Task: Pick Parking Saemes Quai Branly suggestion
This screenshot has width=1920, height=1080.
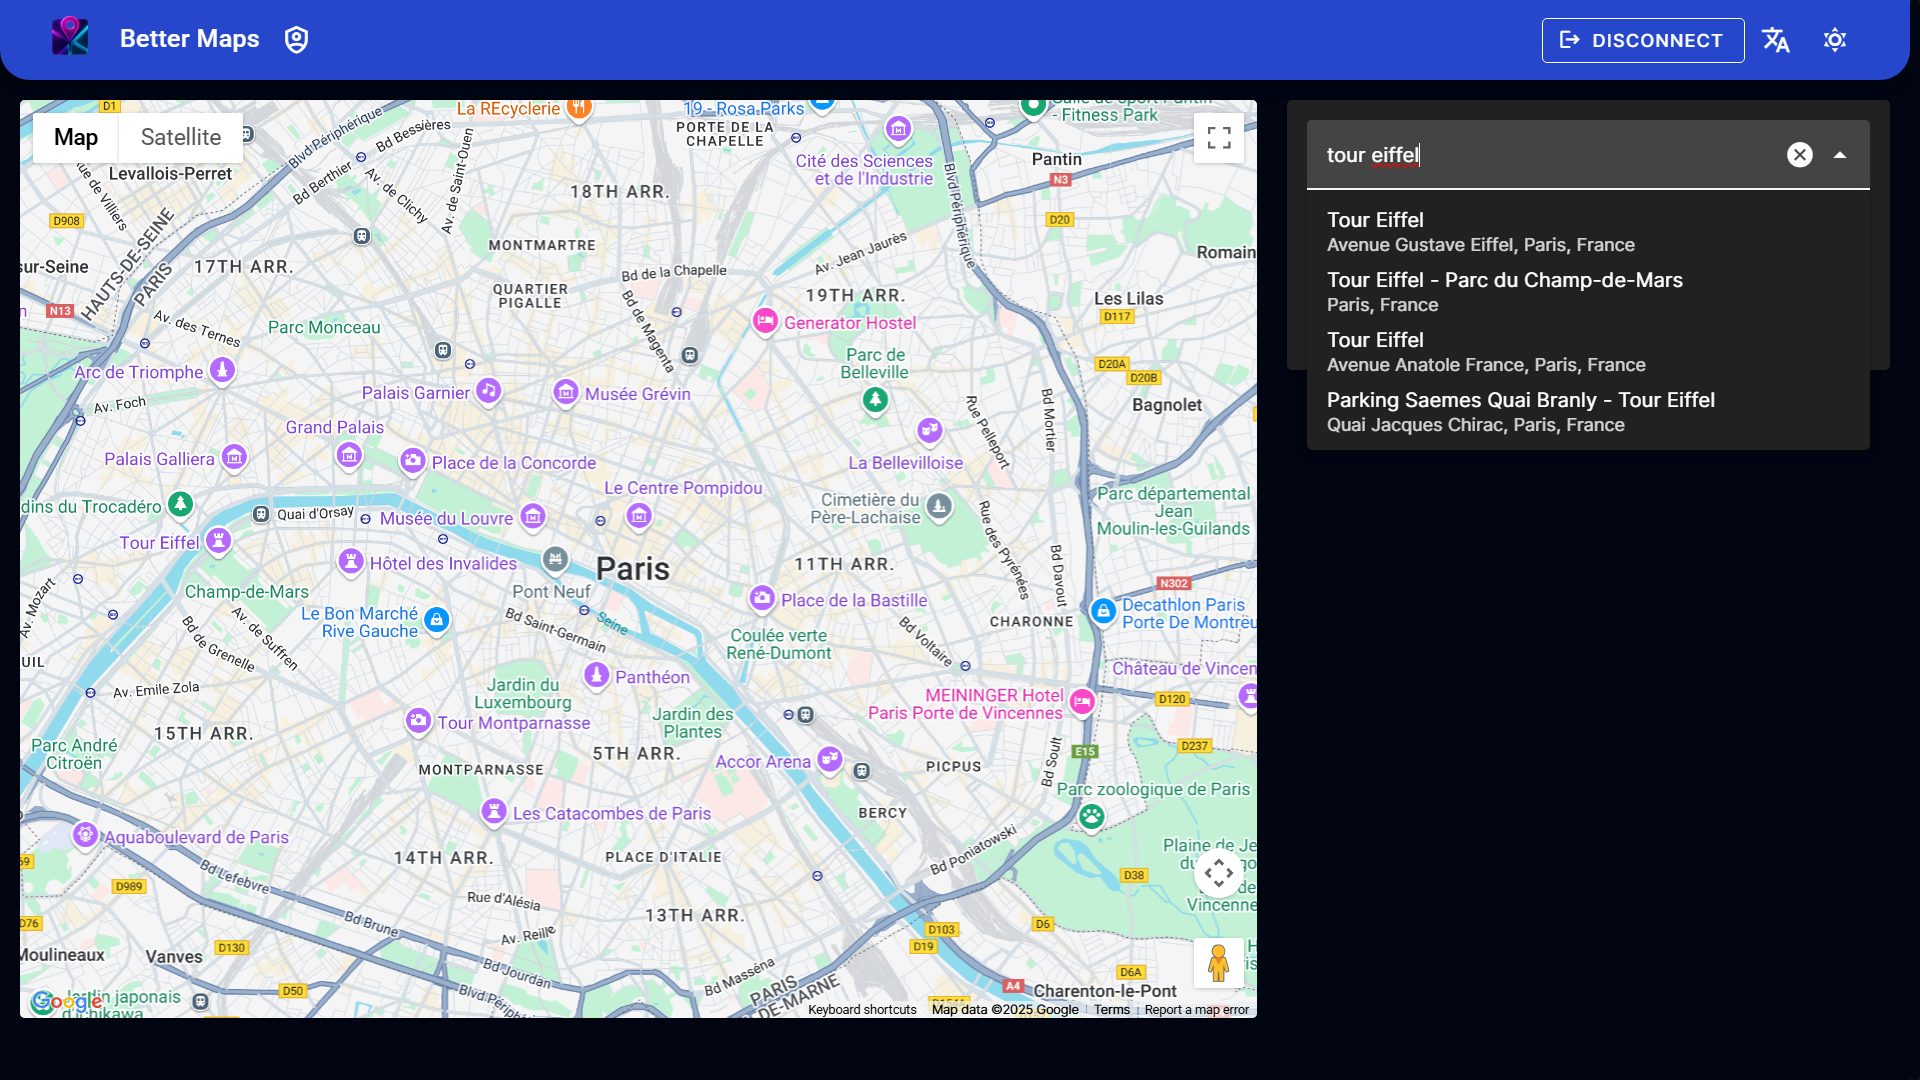Action: [x=1520, y=412]
